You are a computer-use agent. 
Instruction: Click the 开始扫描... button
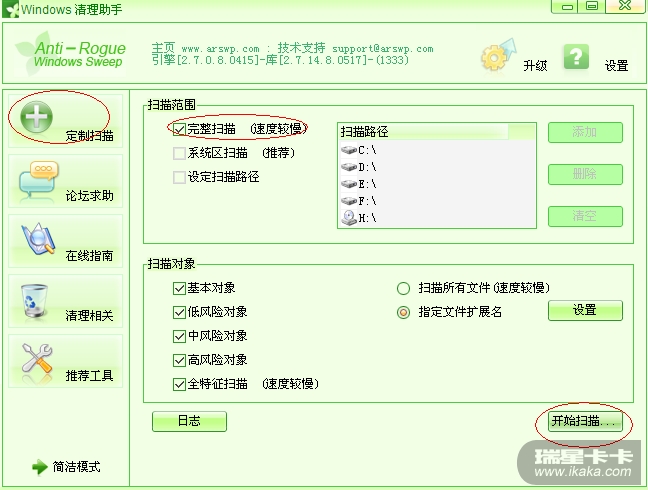click(585, 421)
